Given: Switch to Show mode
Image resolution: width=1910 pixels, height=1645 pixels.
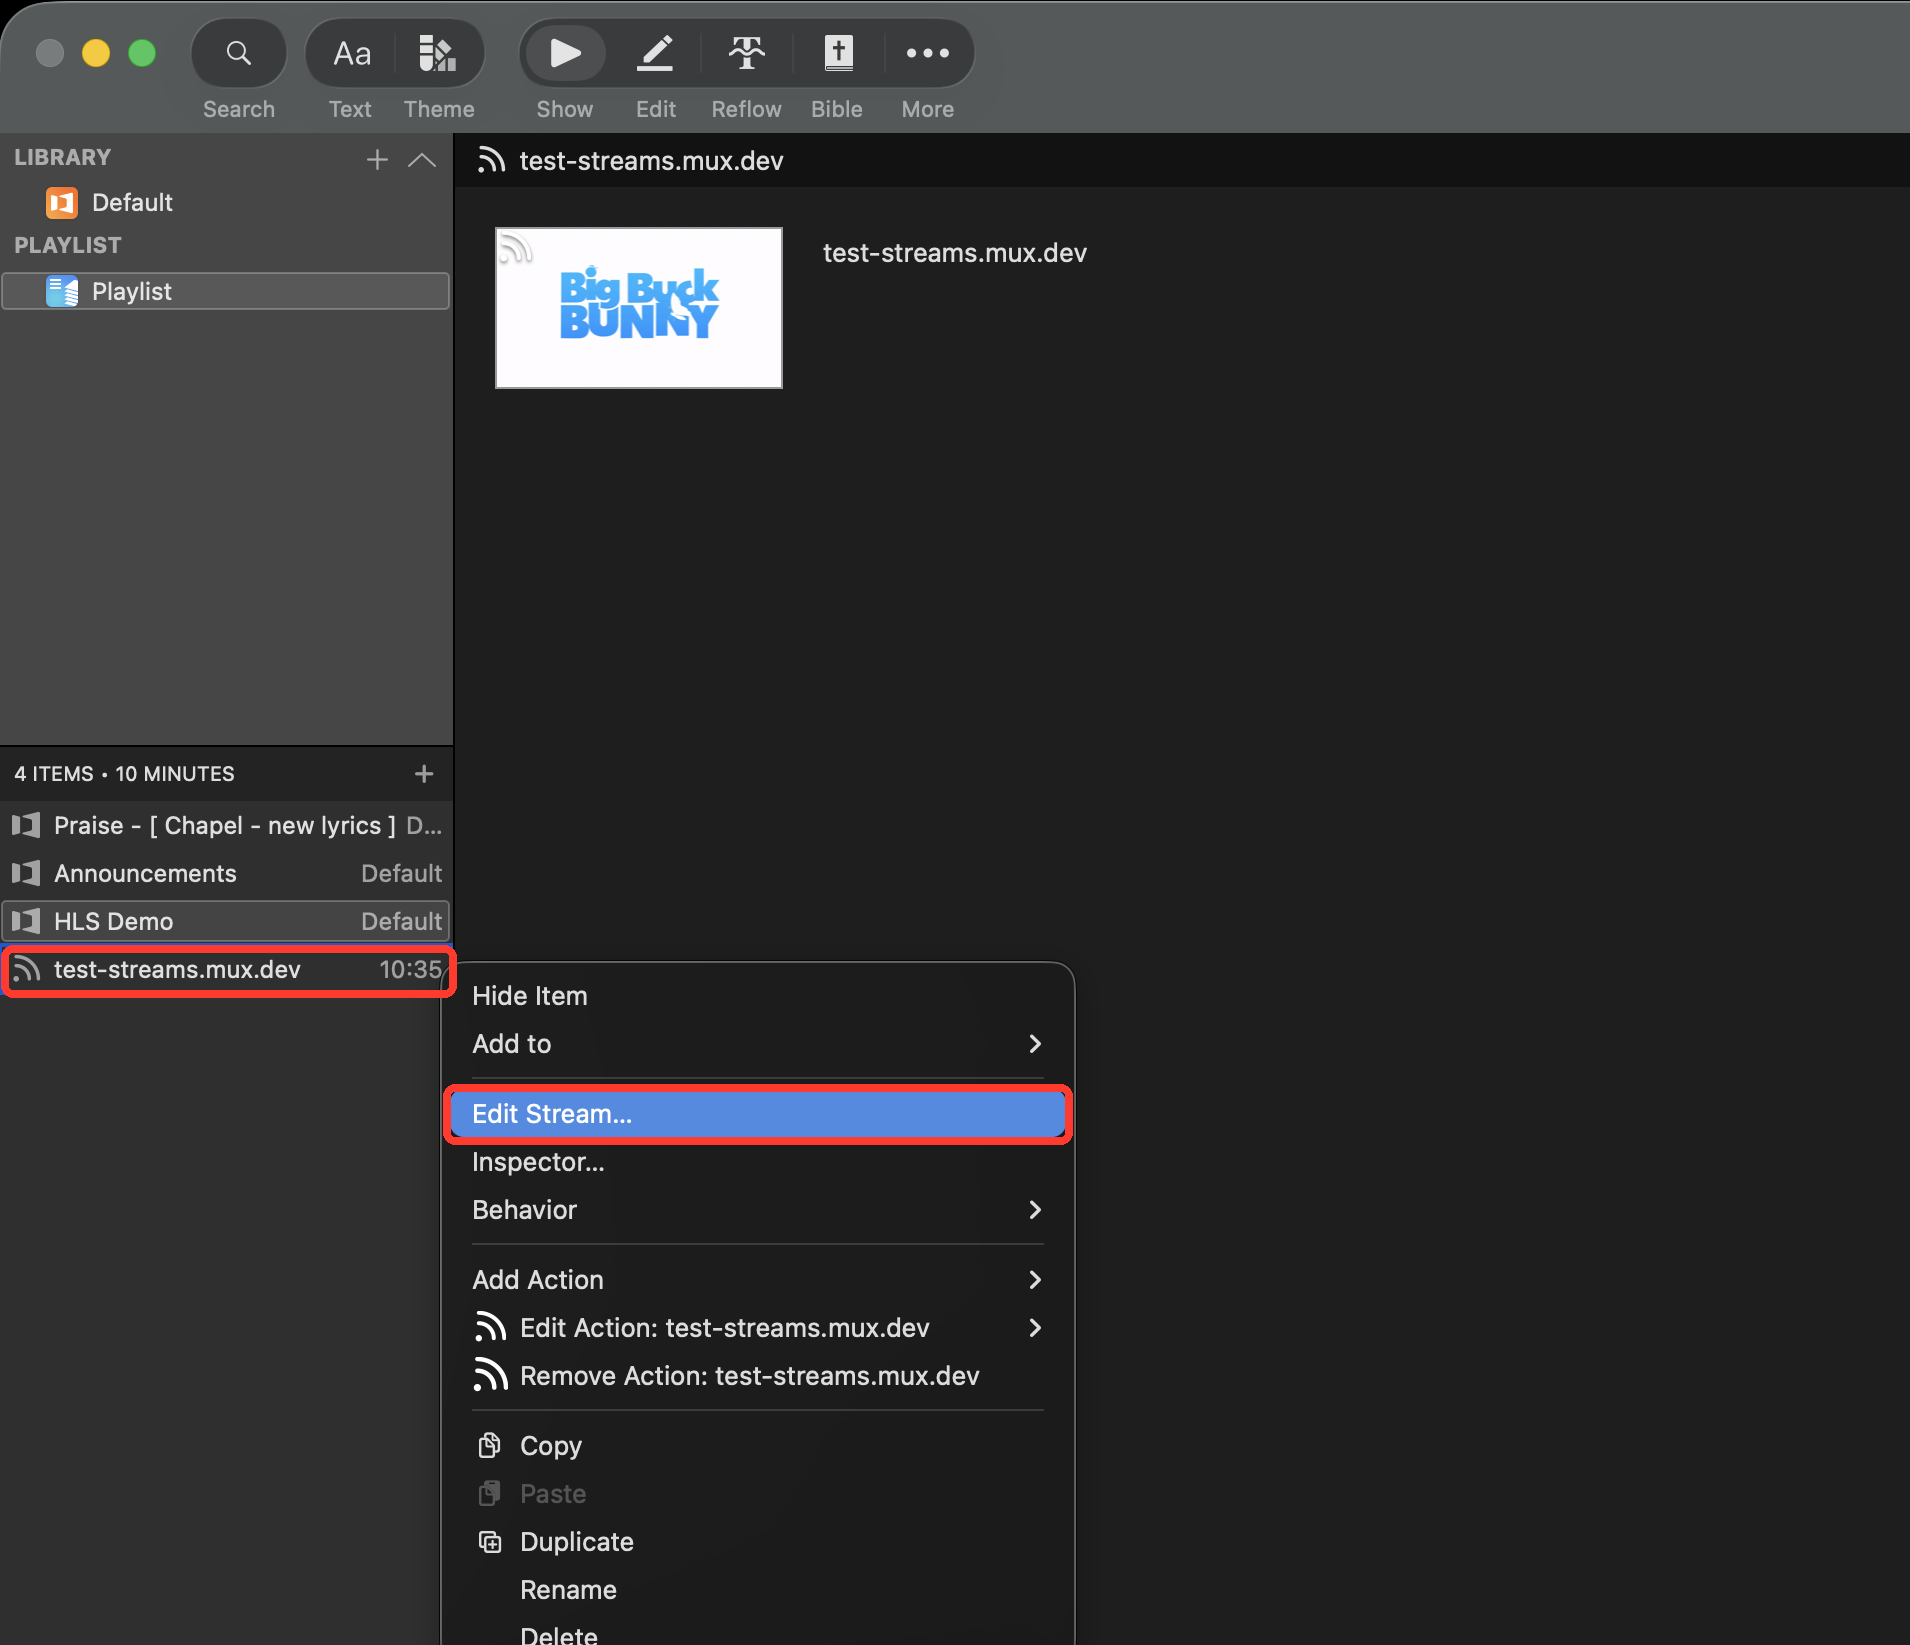Looking at the screenshot, I should [x=565, y=53].
